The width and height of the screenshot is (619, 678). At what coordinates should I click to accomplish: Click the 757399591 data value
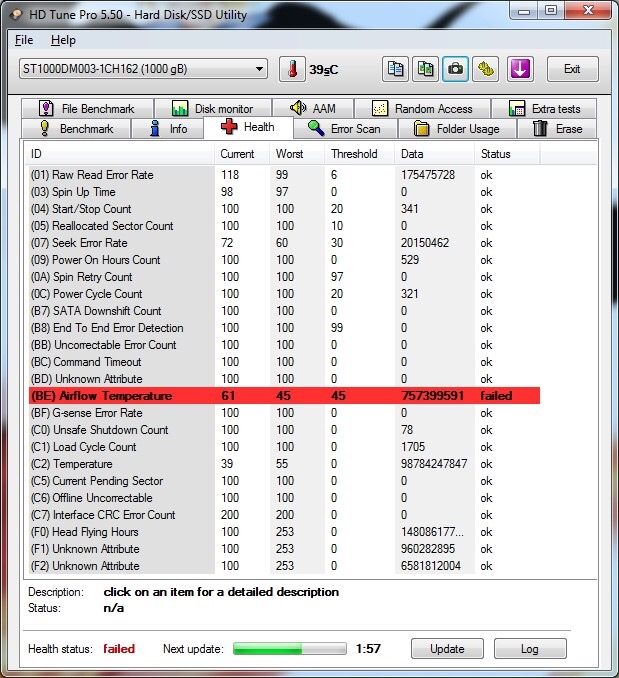(x=432, y=396)
